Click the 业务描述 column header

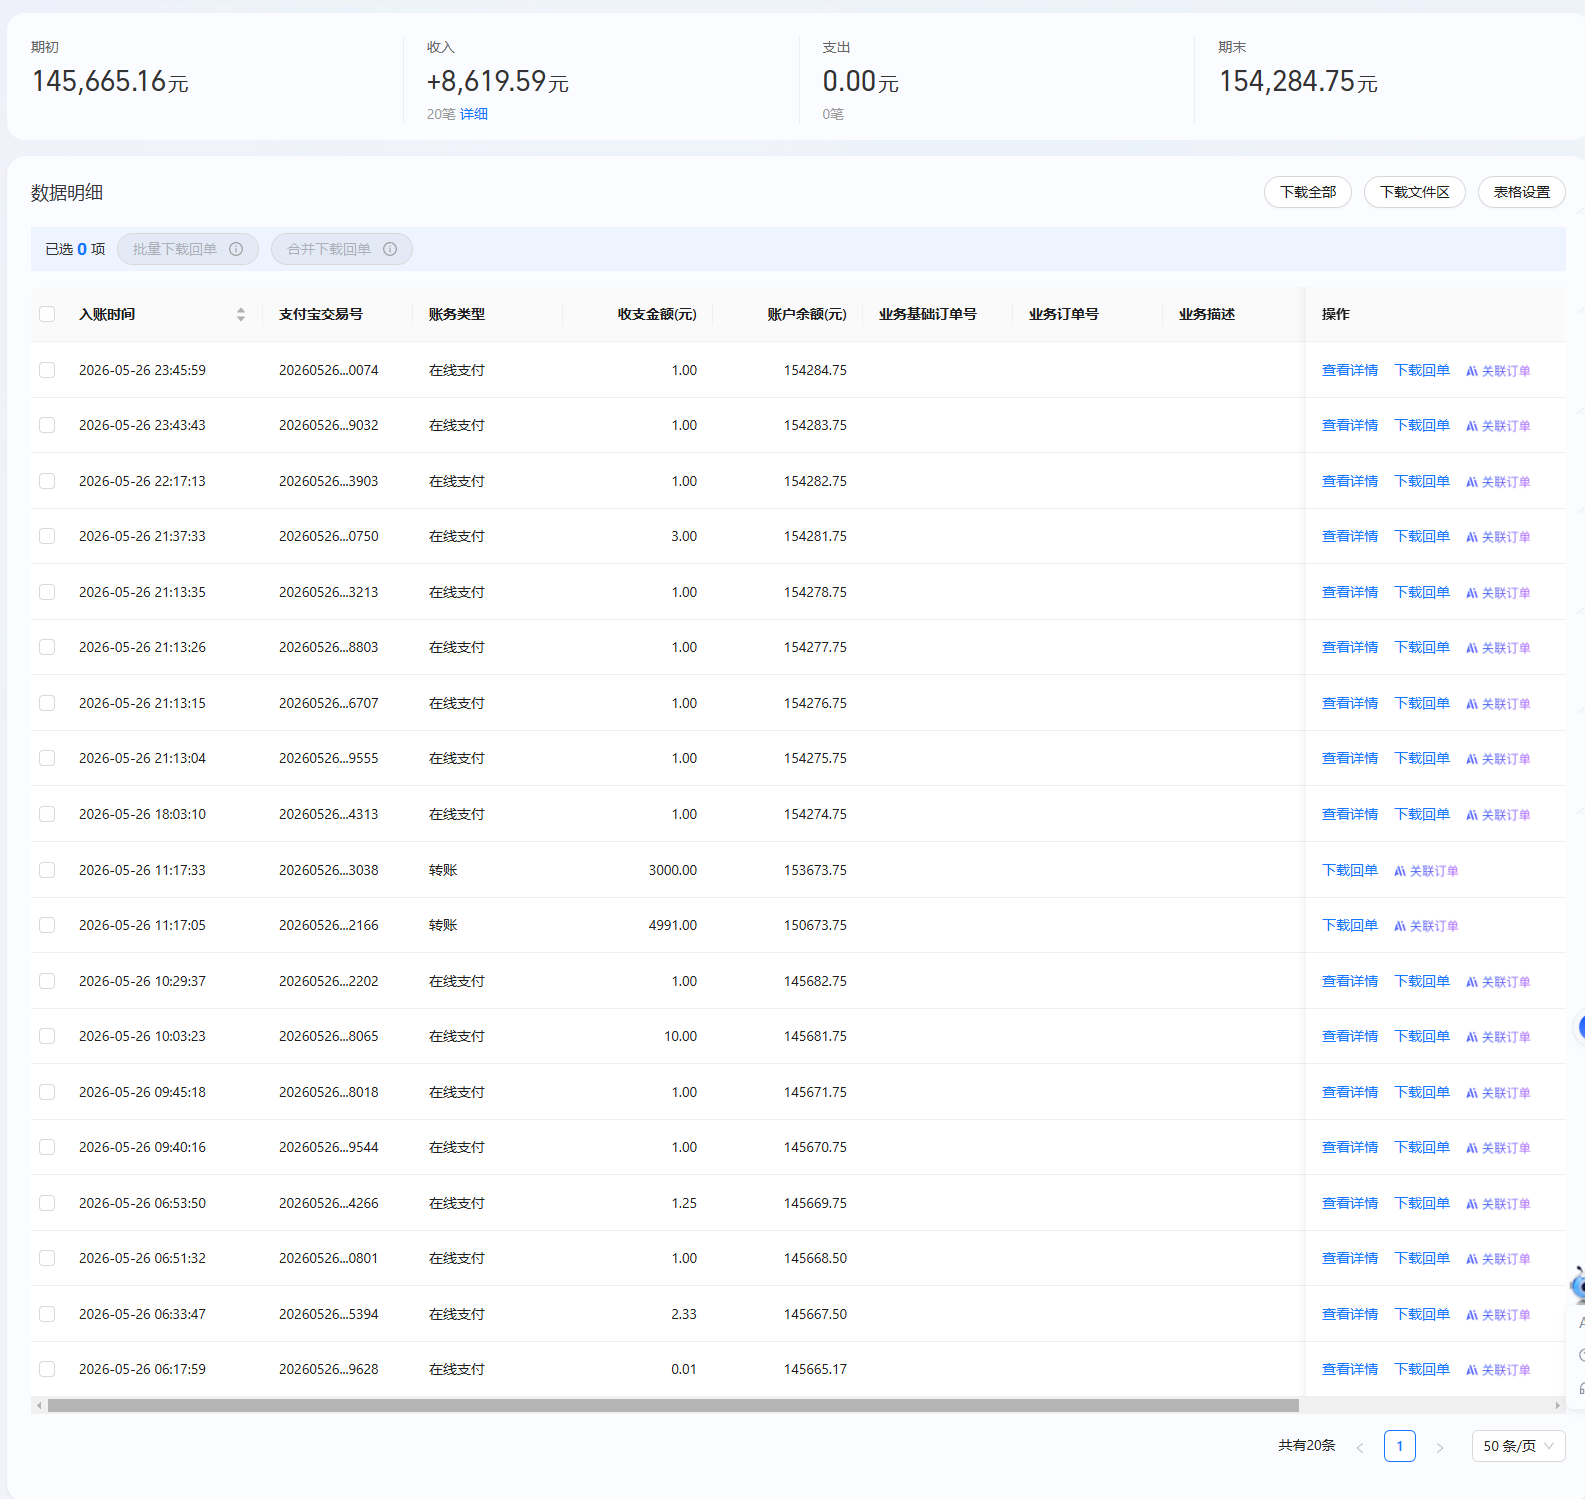click(1207, 314)
